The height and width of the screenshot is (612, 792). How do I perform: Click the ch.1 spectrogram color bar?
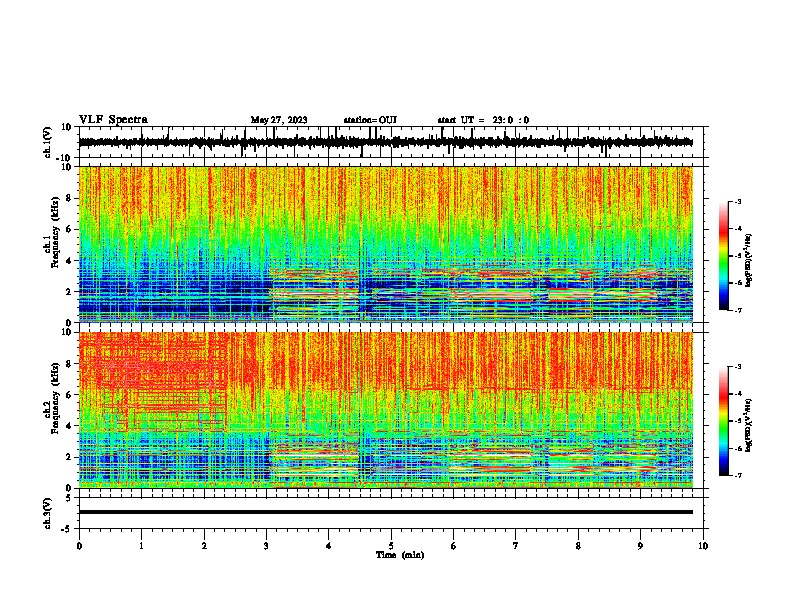(x=723, y=256)
